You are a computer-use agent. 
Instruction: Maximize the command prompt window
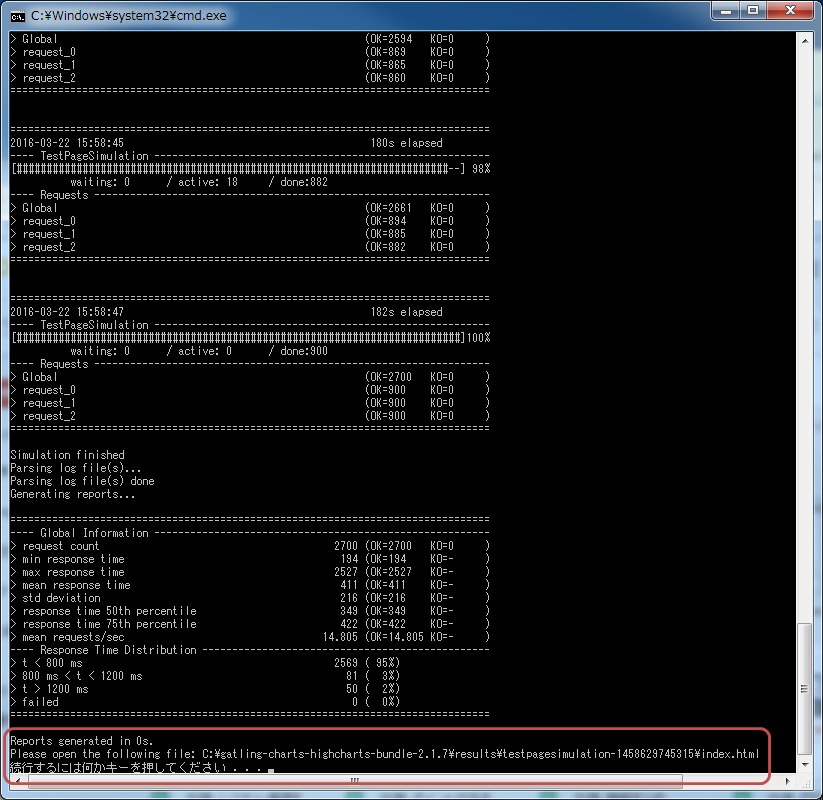pos(754,11)
